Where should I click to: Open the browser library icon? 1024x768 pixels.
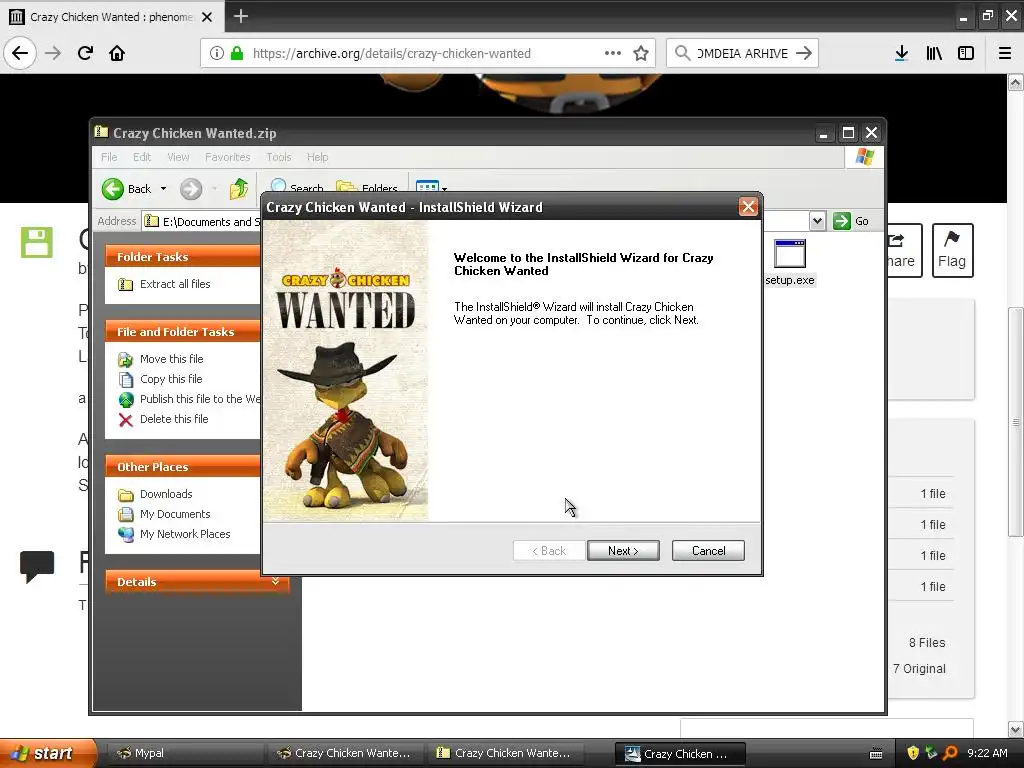click(934, 53)
